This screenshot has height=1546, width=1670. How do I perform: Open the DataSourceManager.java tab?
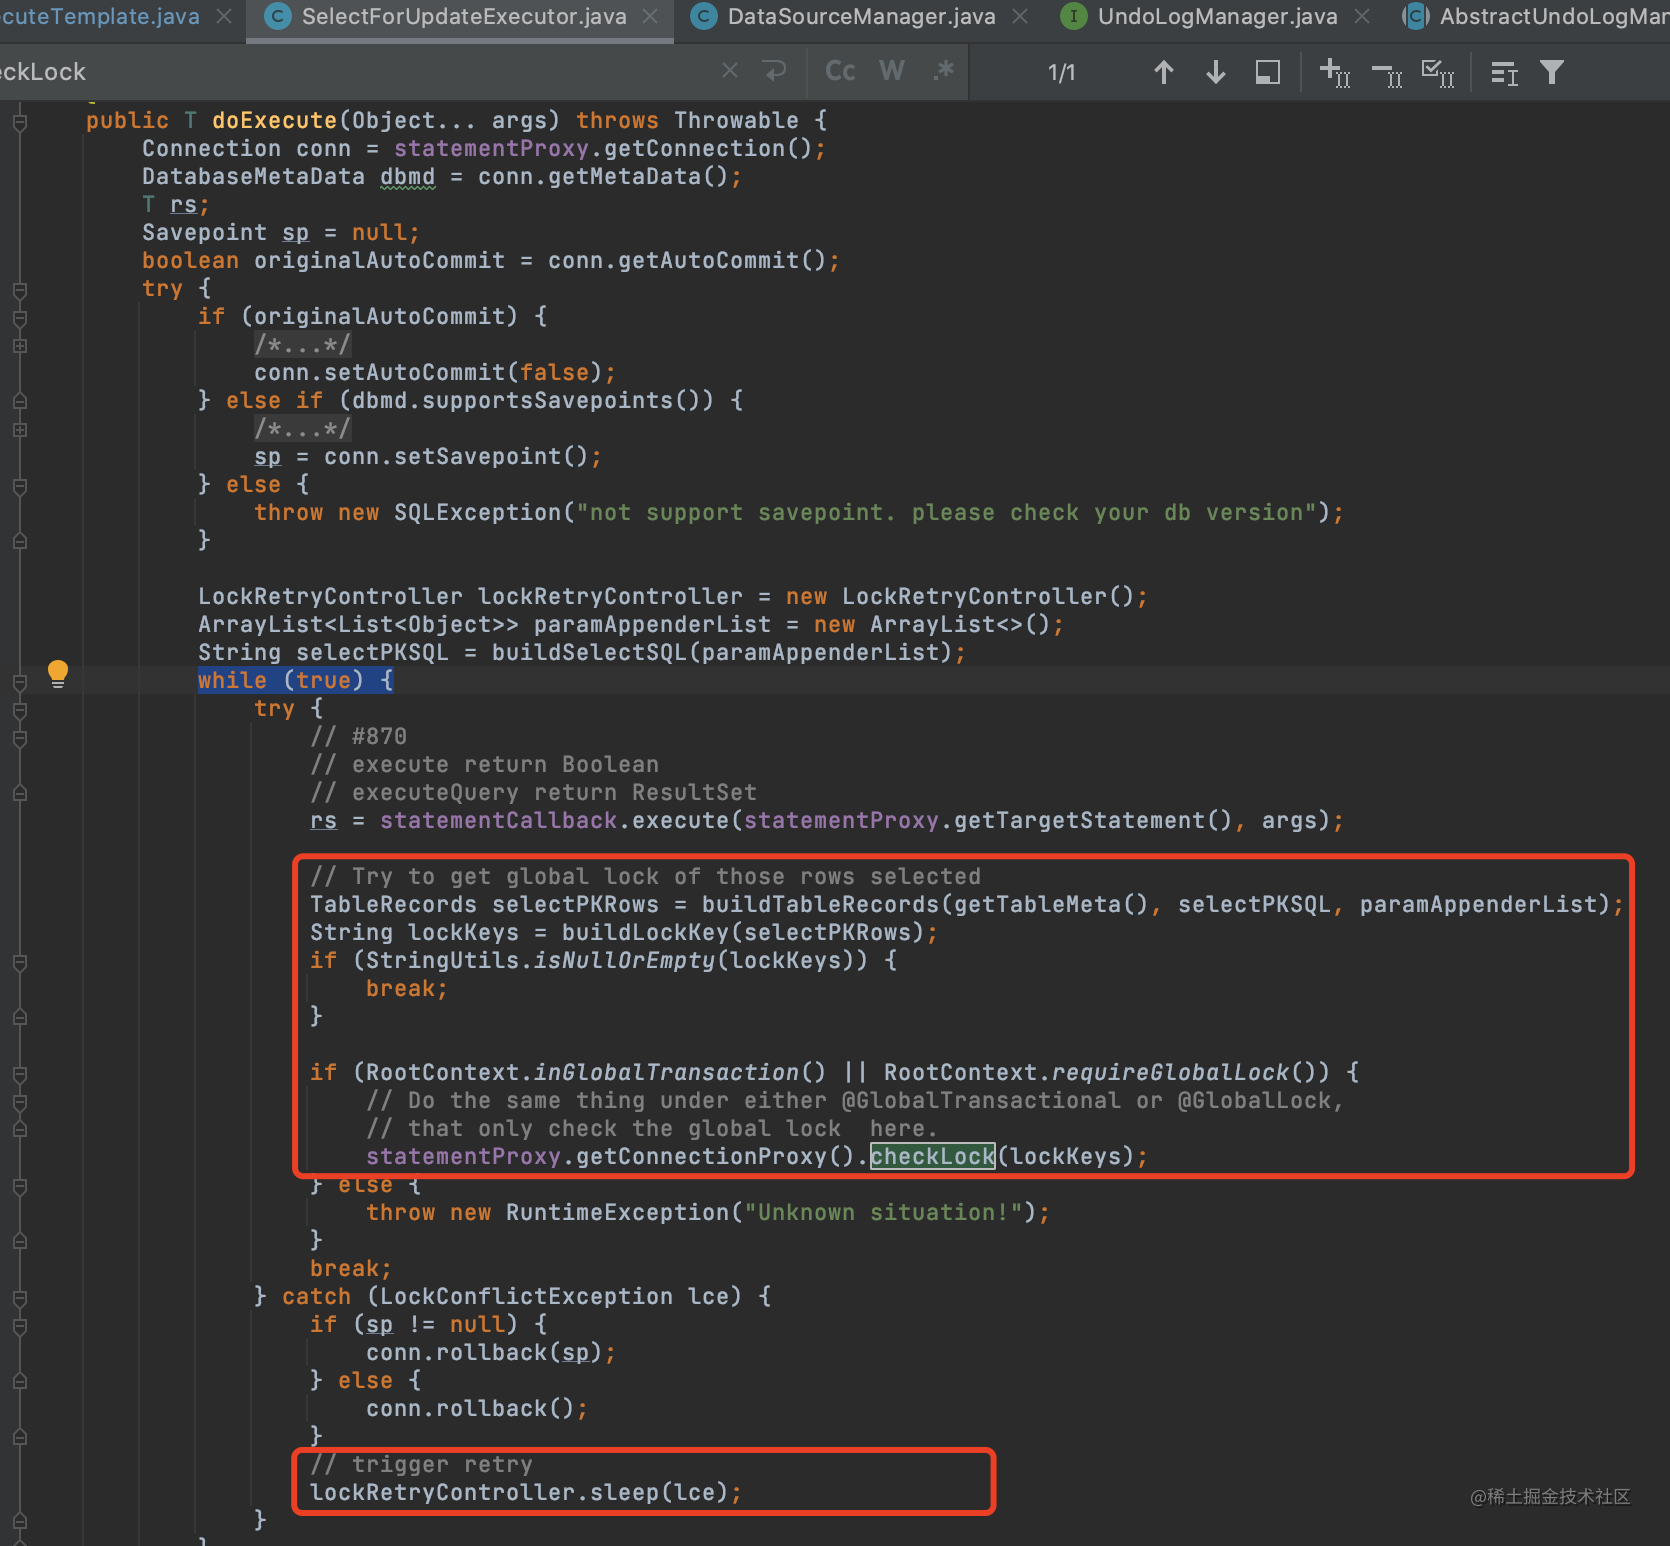coord(861,16)
